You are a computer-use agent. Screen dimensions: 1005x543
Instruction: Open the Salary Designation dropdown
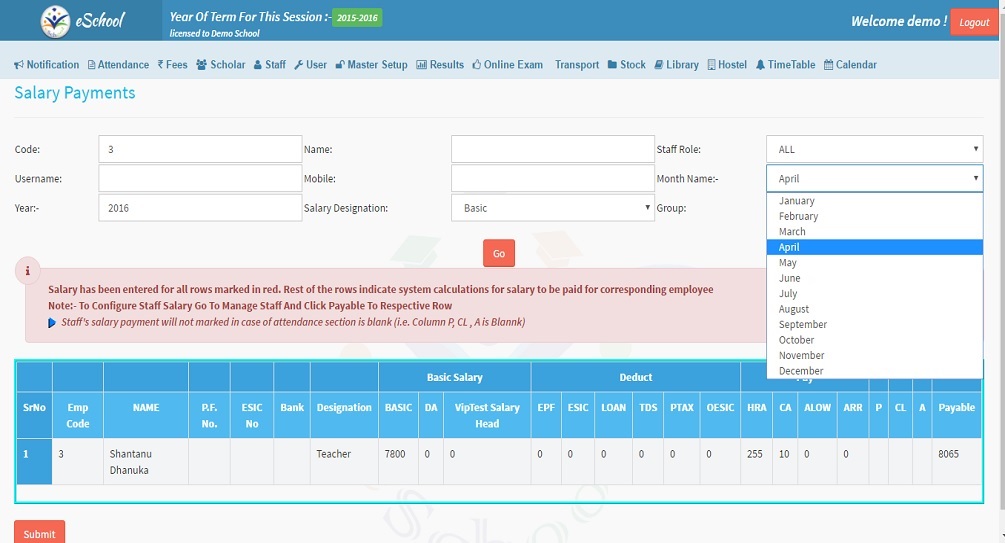pyautogui.click(x=552, y=208)
